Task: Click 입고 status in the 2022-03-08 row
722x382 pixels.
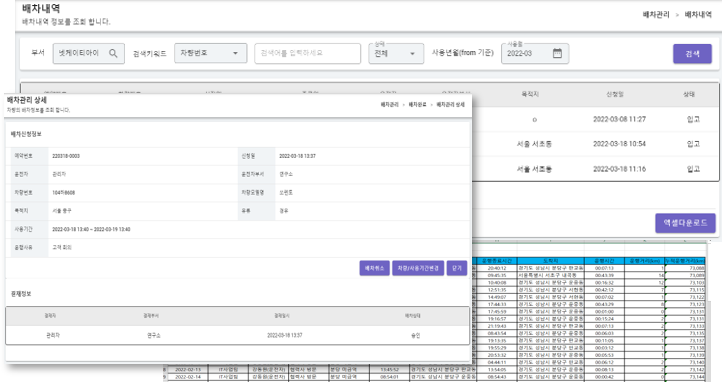Action: (x=693, y=119)
